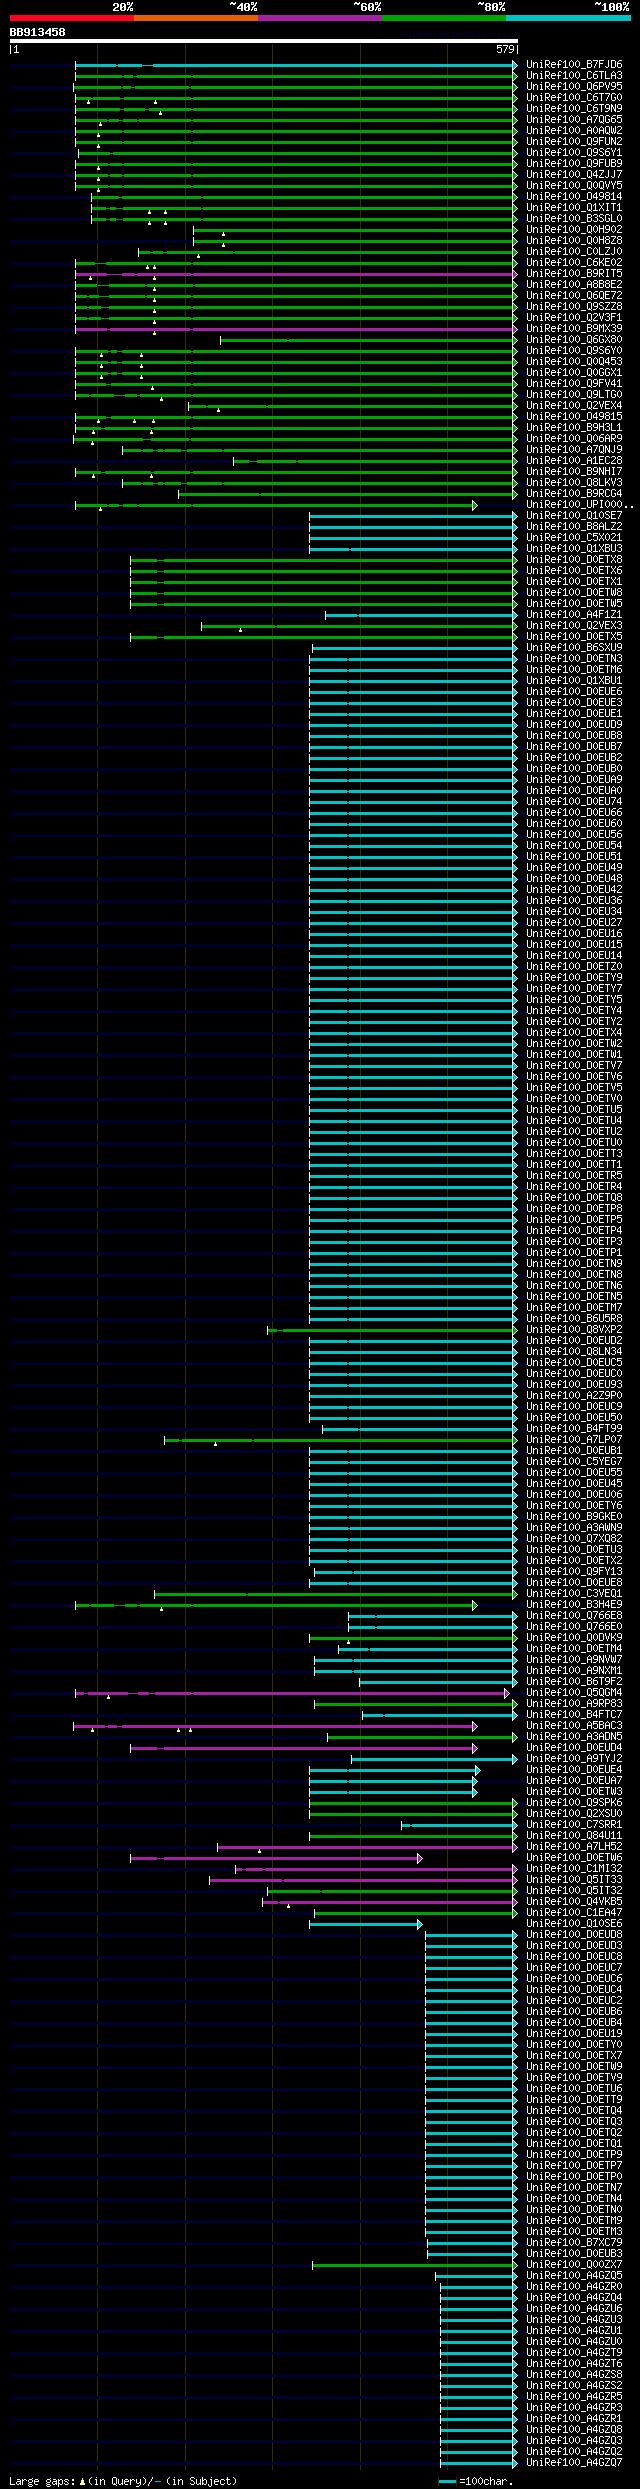Open hit UniRef100_B9RIT5

coord(574,274)
